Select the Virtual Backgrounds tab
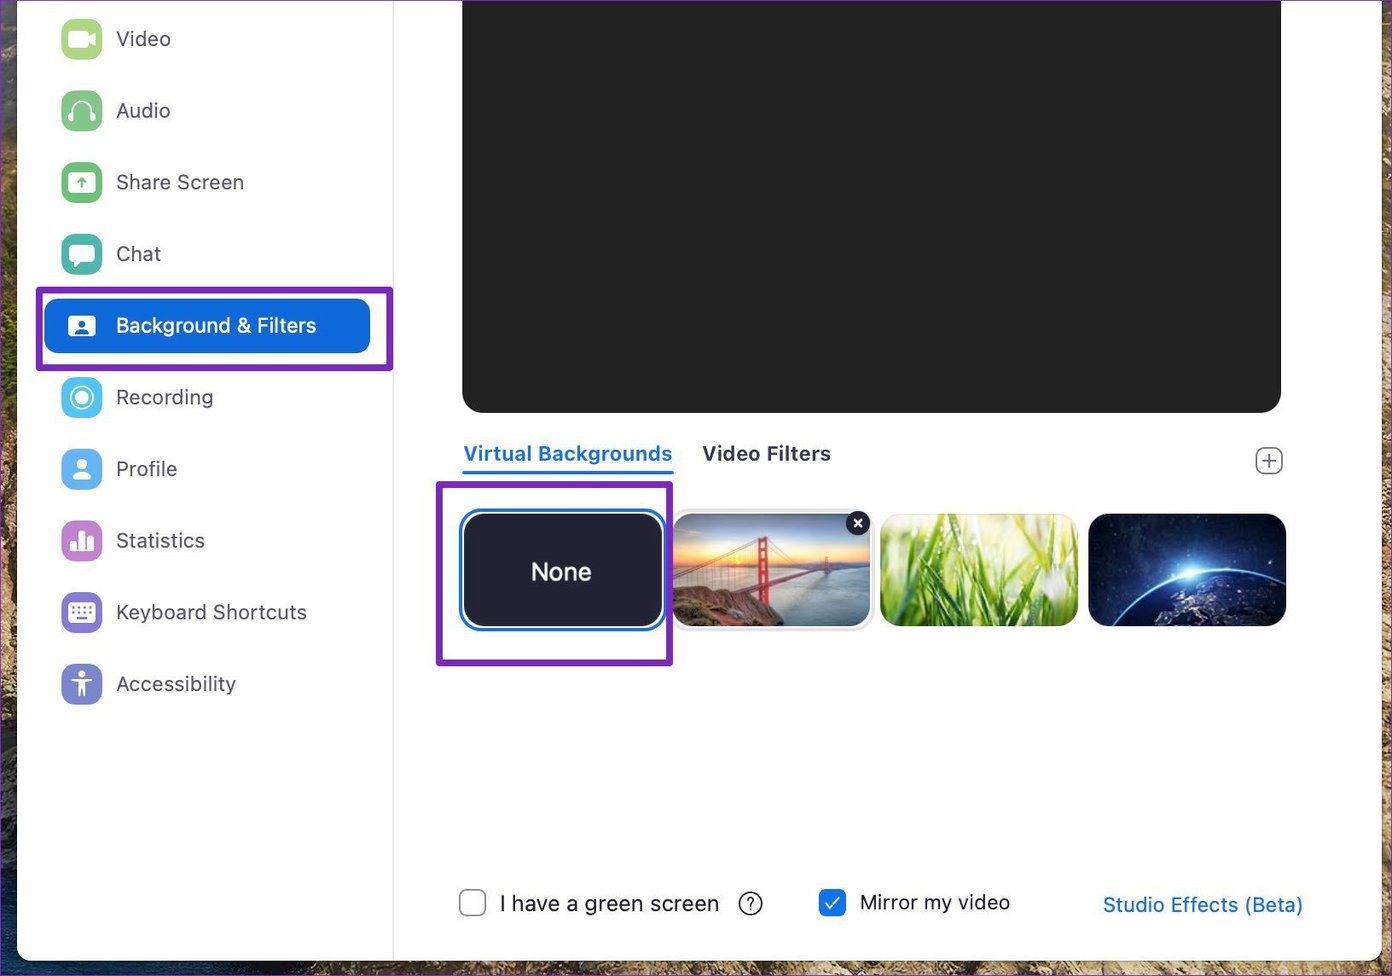This screenshot has width=1392, height=976. (567, 454)
